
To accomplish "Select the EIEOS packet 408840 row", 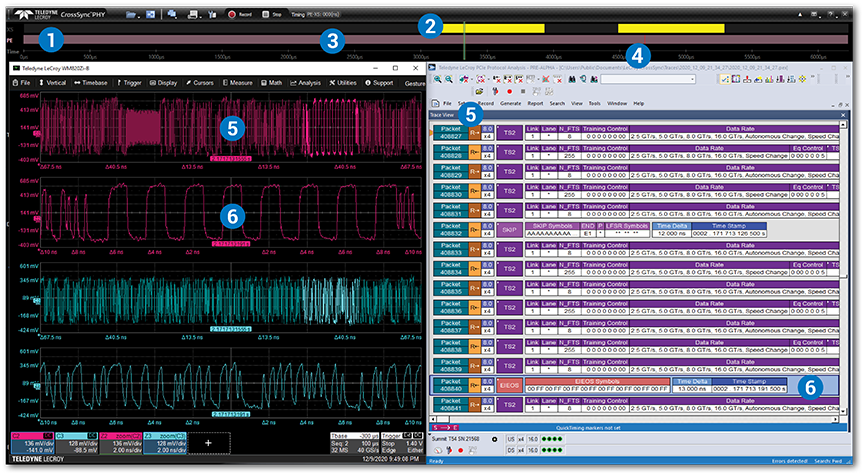I will click(x=634, y=385).
